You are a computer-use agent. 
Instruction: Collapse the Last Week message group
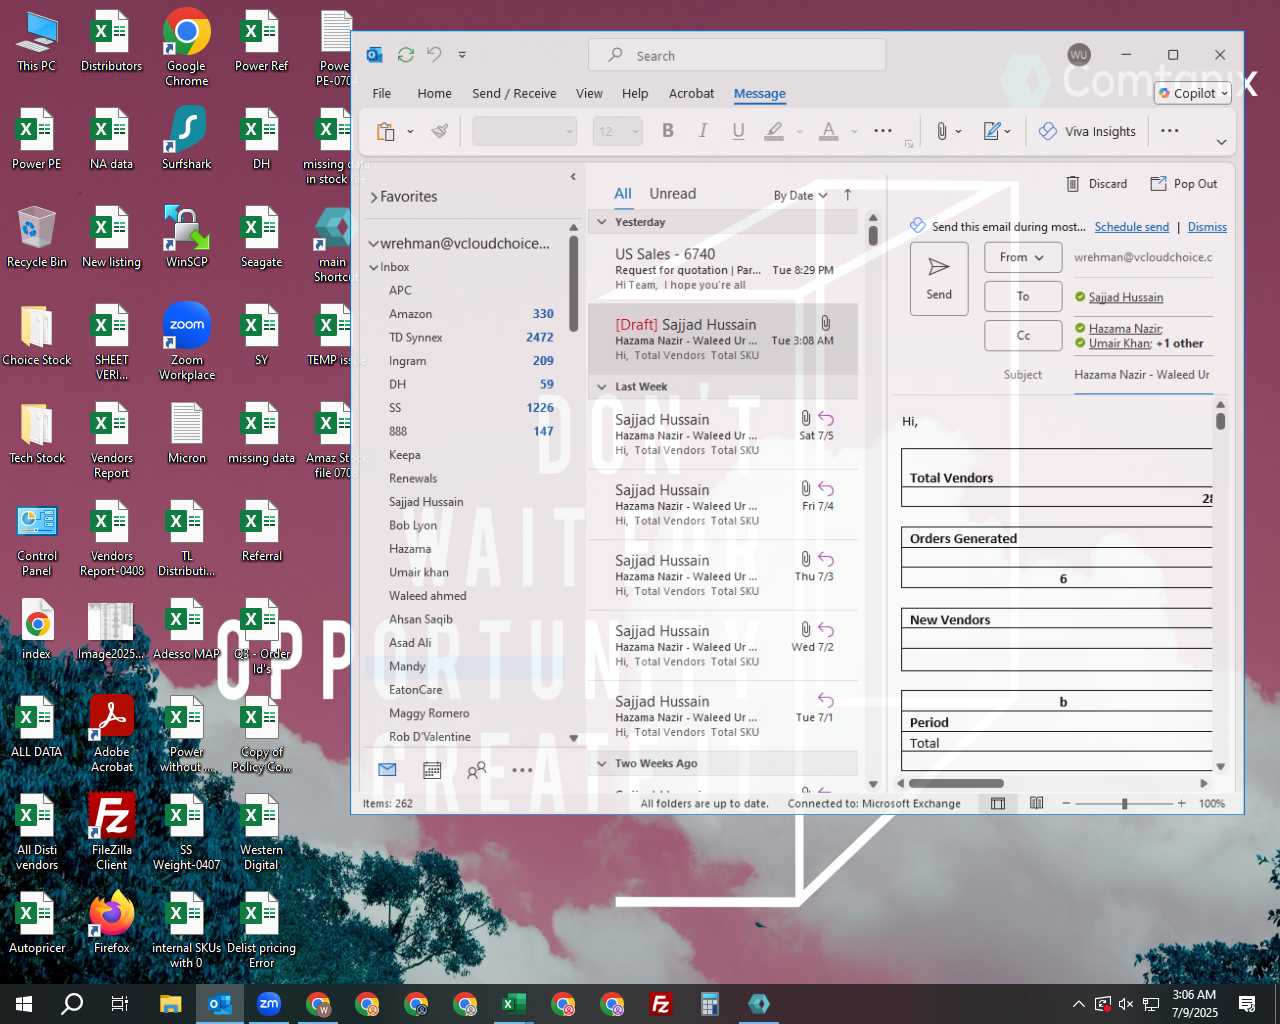(602, 387)
